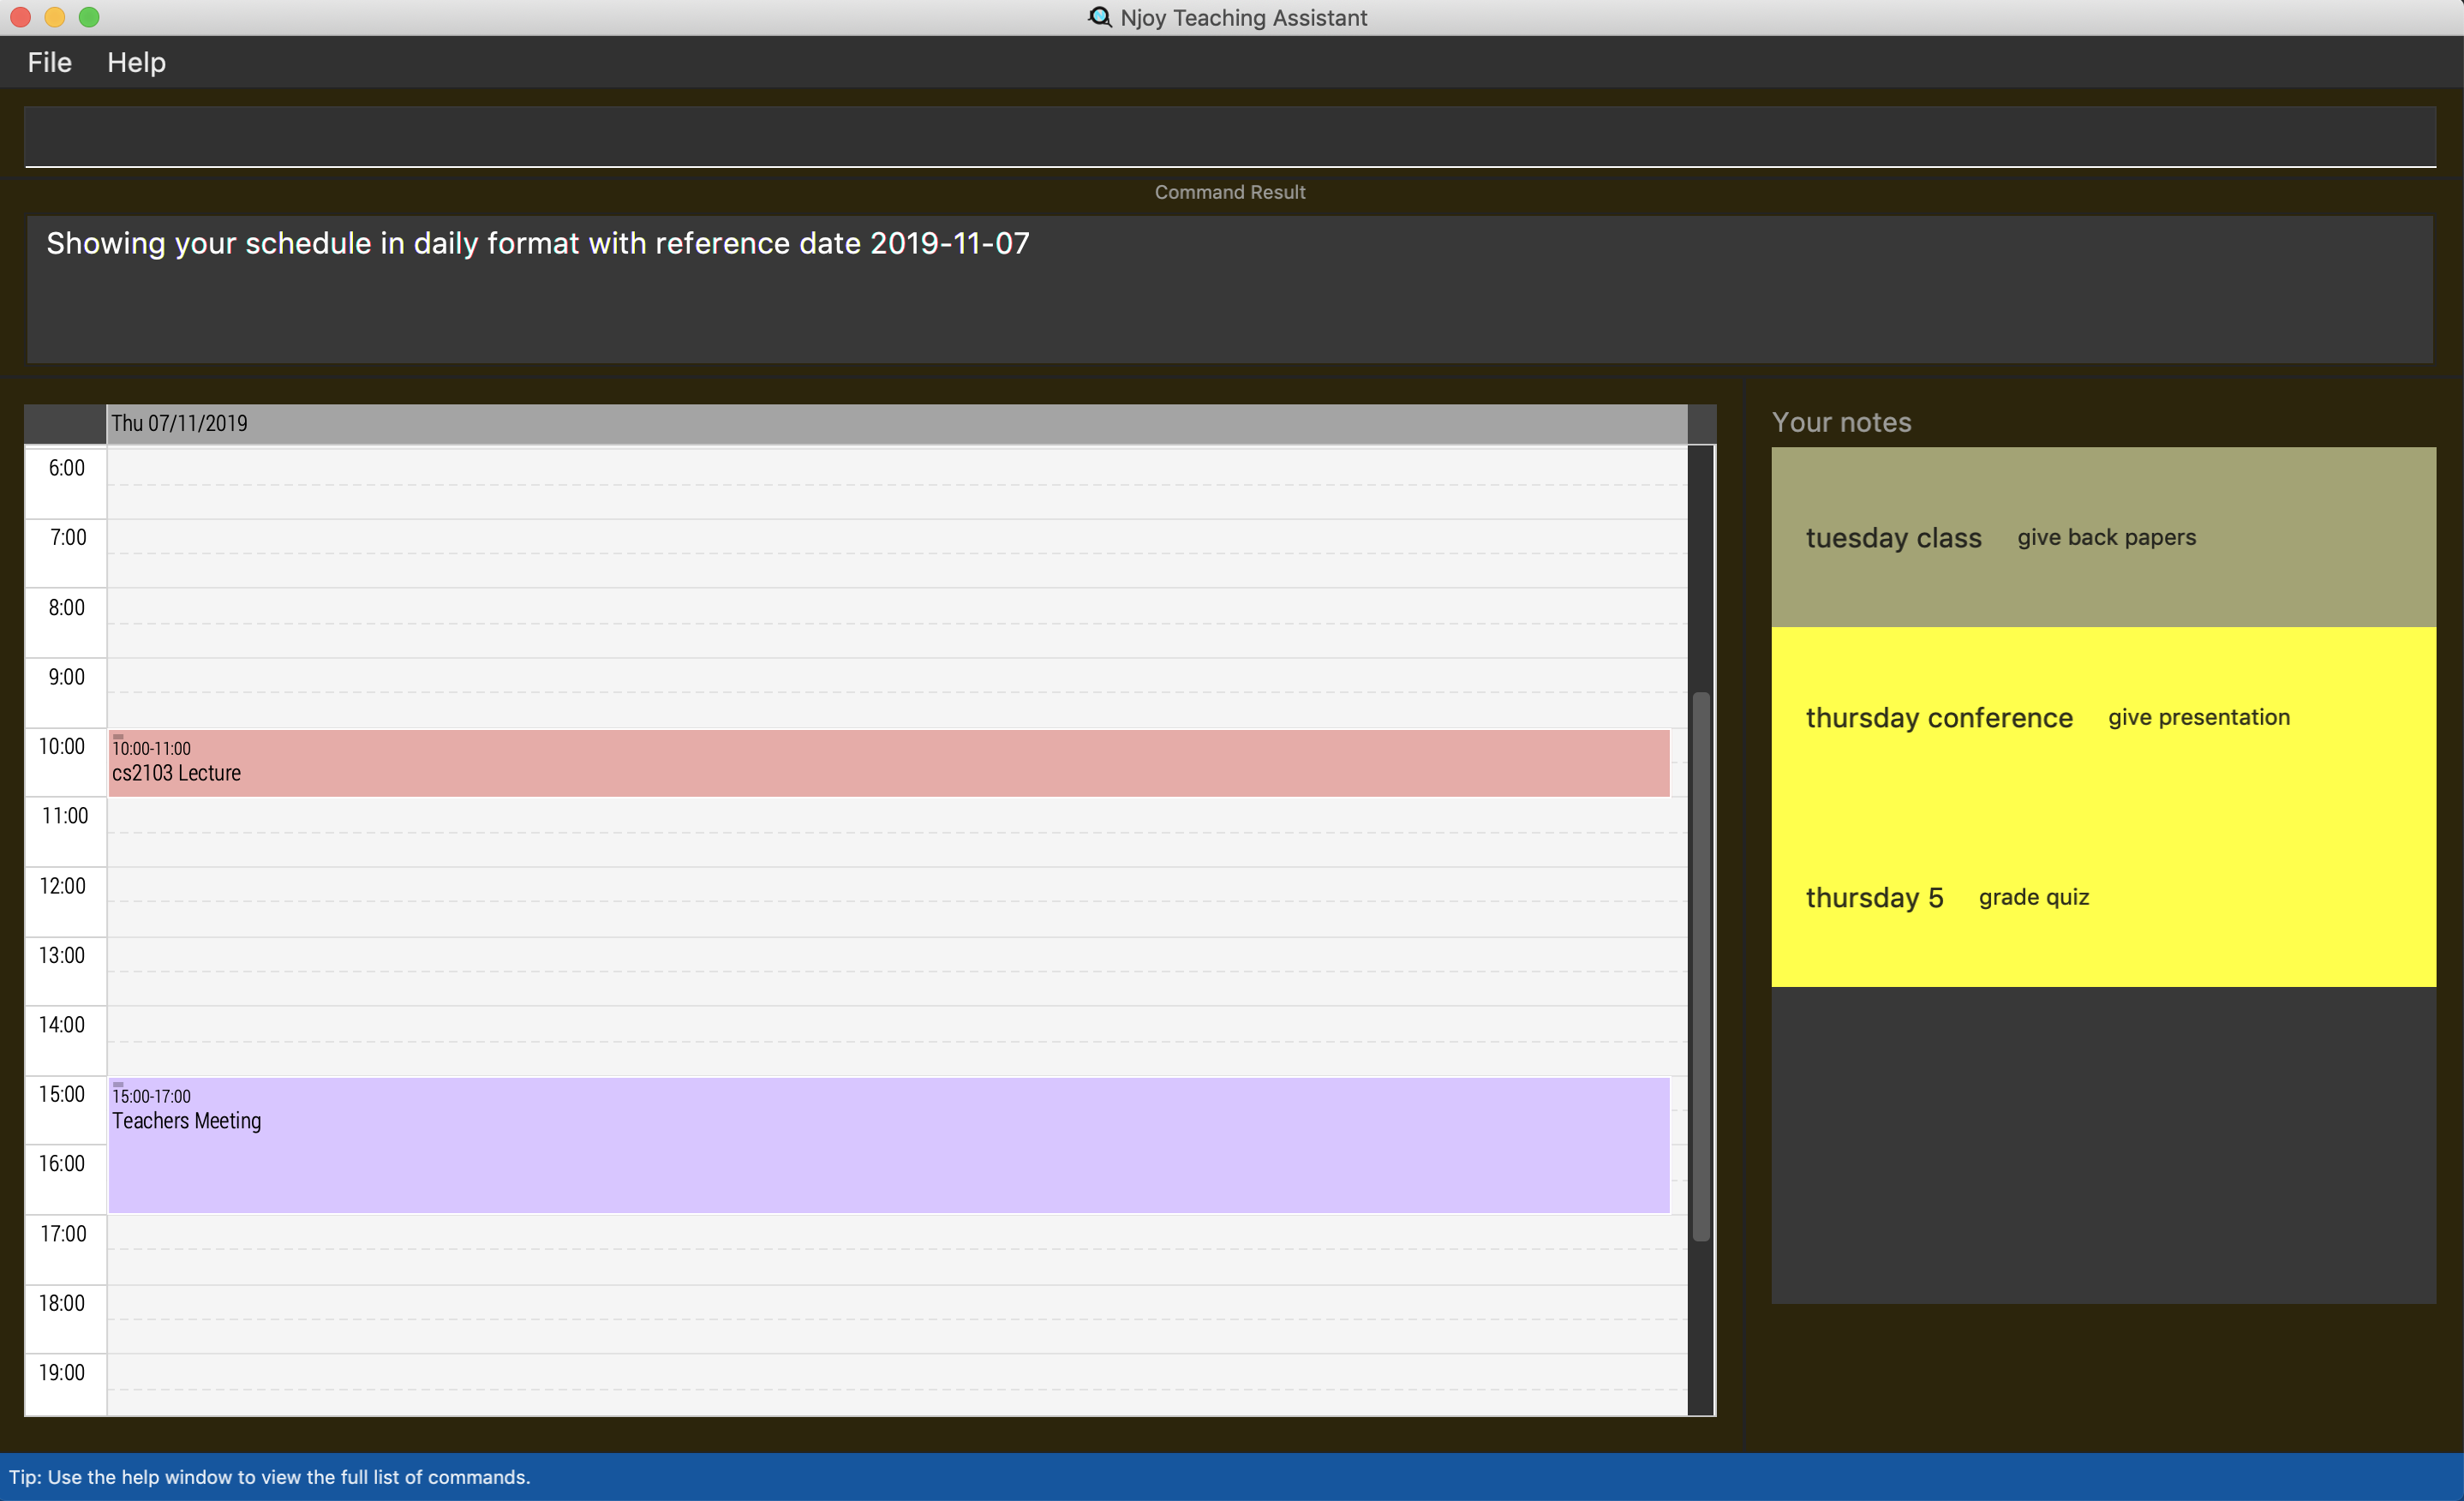Click the calendar vertical scrollbar thumb
2464x1501 pixels.
click(x=1700, y=966)
